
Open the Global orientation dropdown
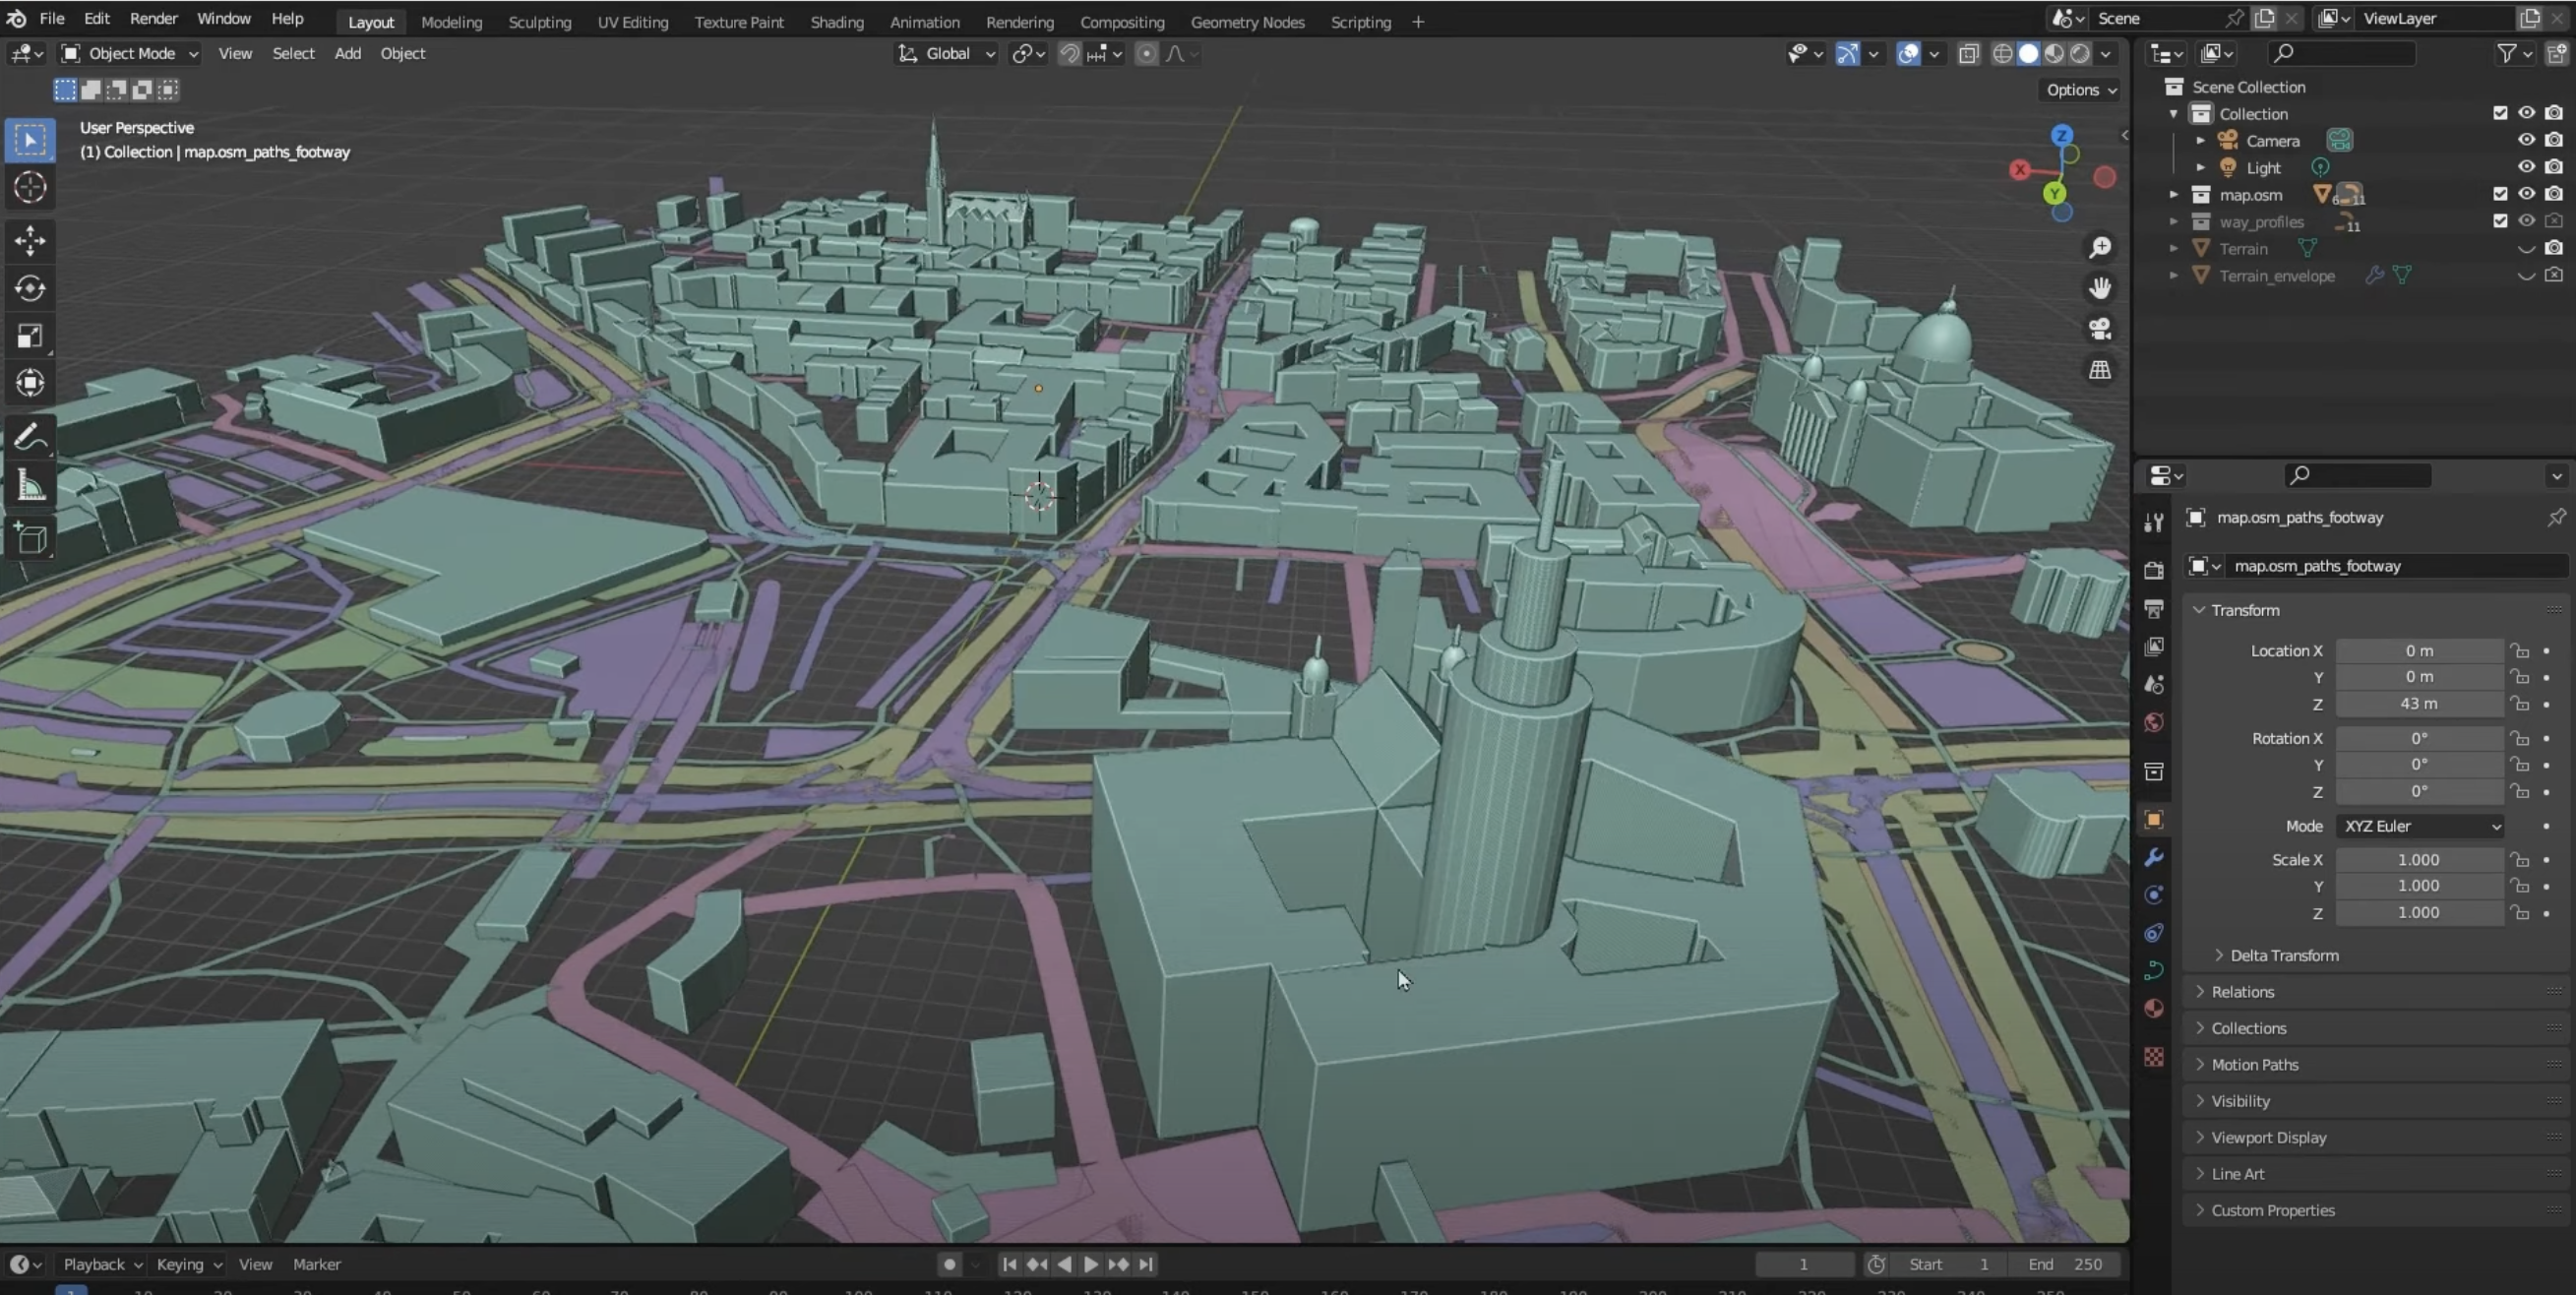(x=946, y=54)
